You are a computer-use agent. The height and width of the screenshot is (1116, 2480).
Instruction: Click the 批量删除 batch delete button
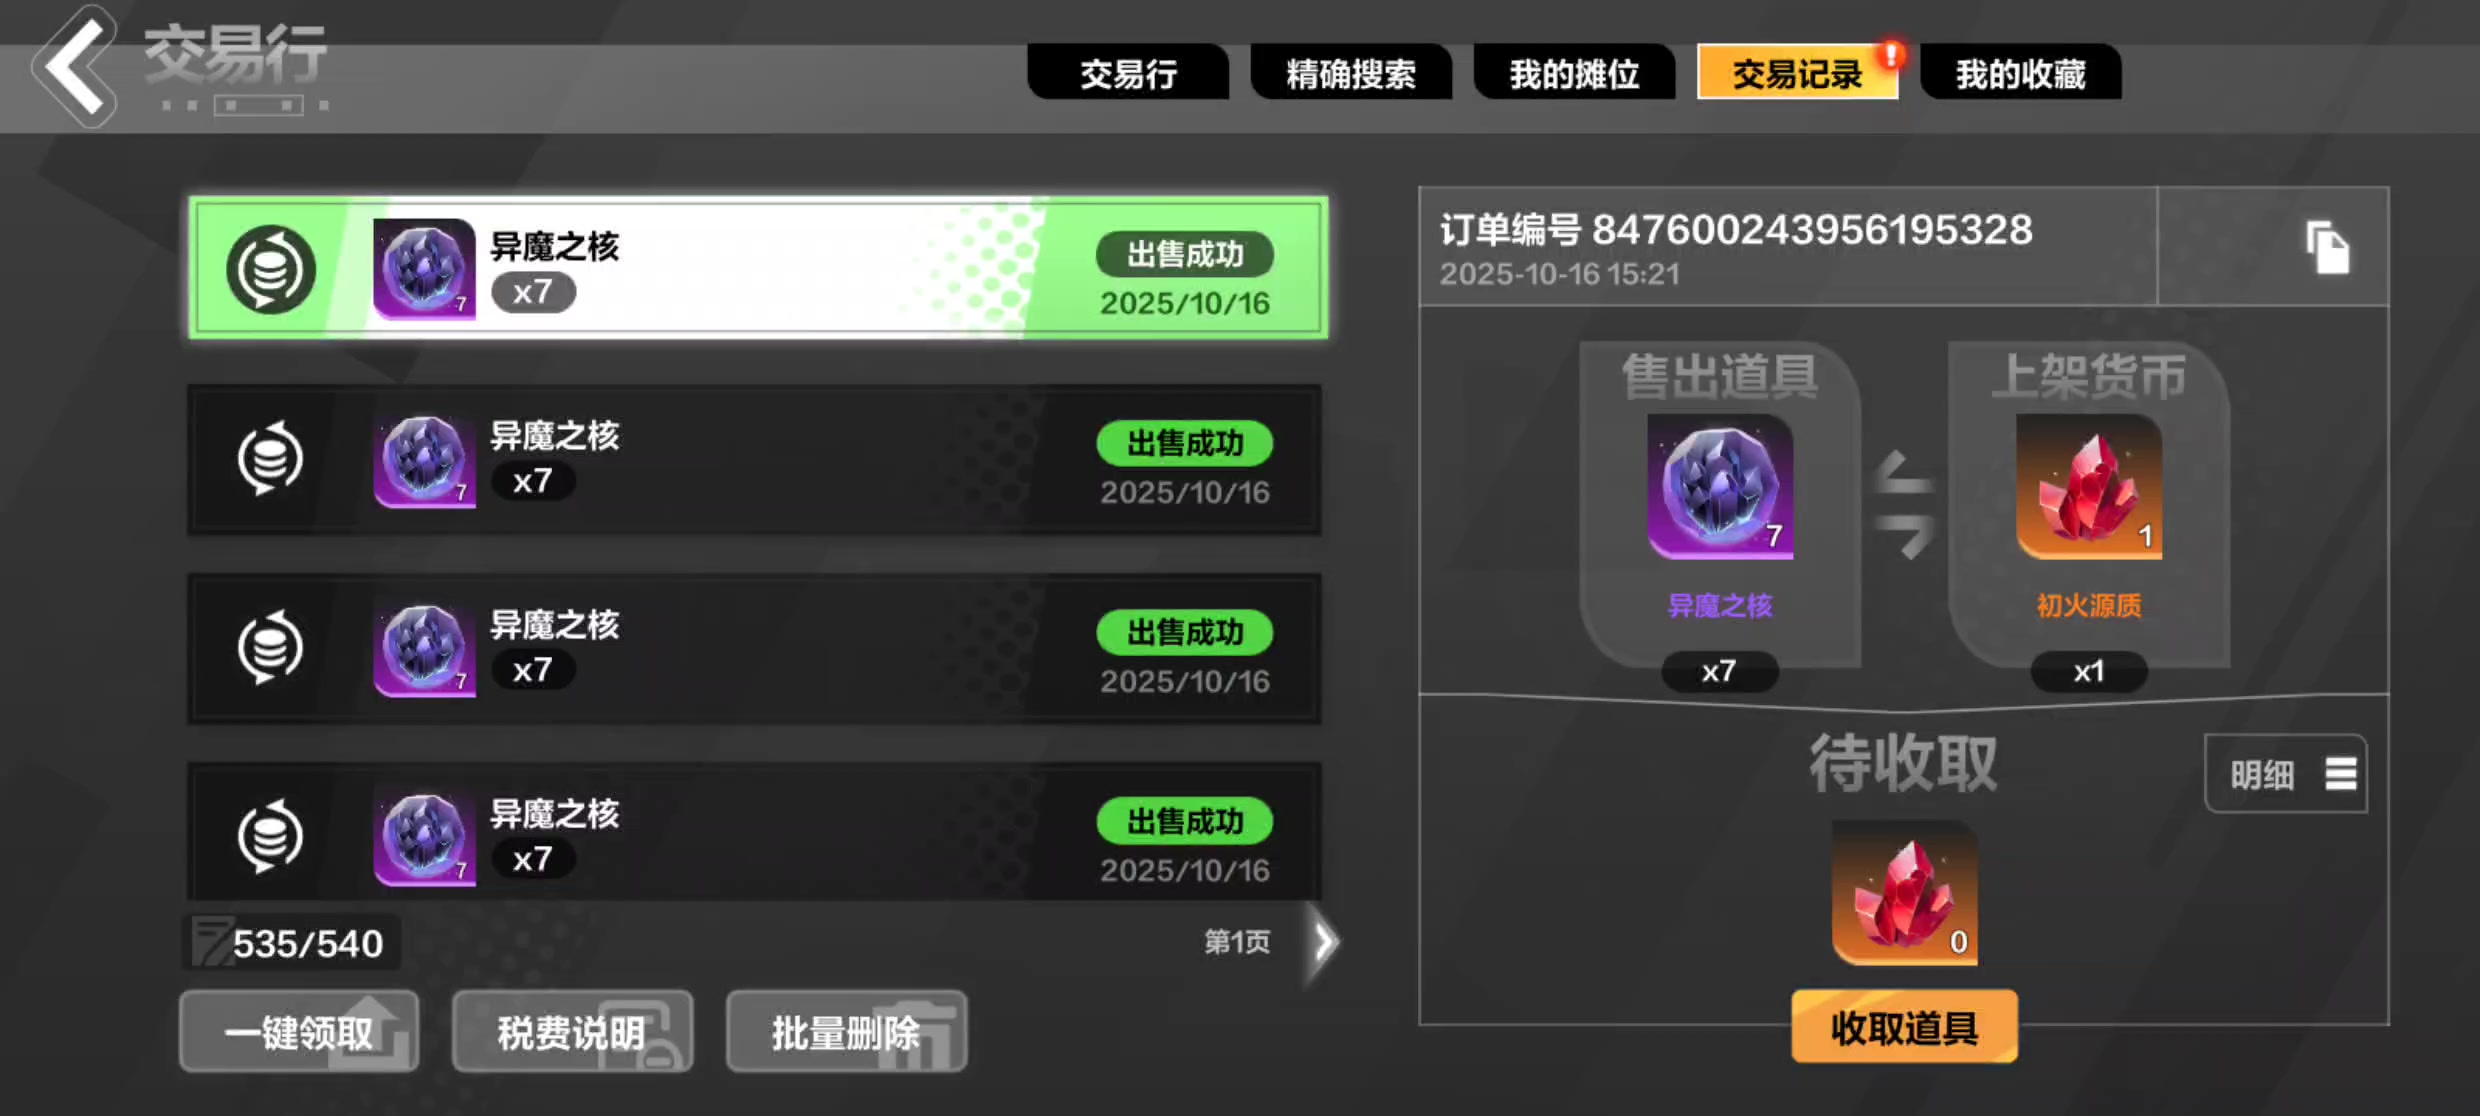[846, 1031]
